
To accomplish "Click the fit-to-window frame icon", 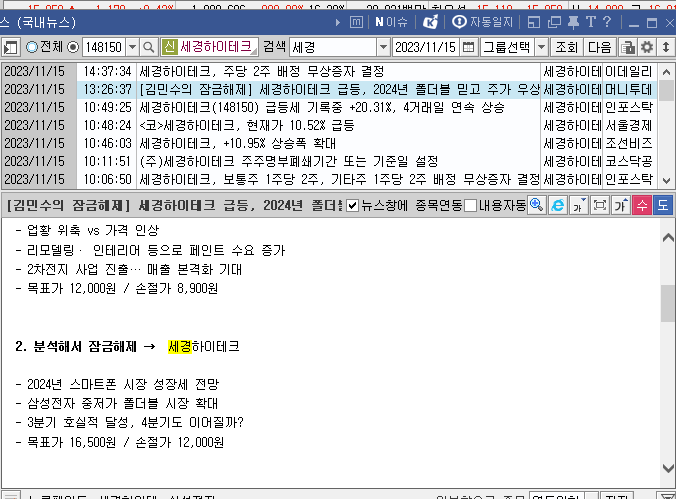I will click(x=600, y=205).
